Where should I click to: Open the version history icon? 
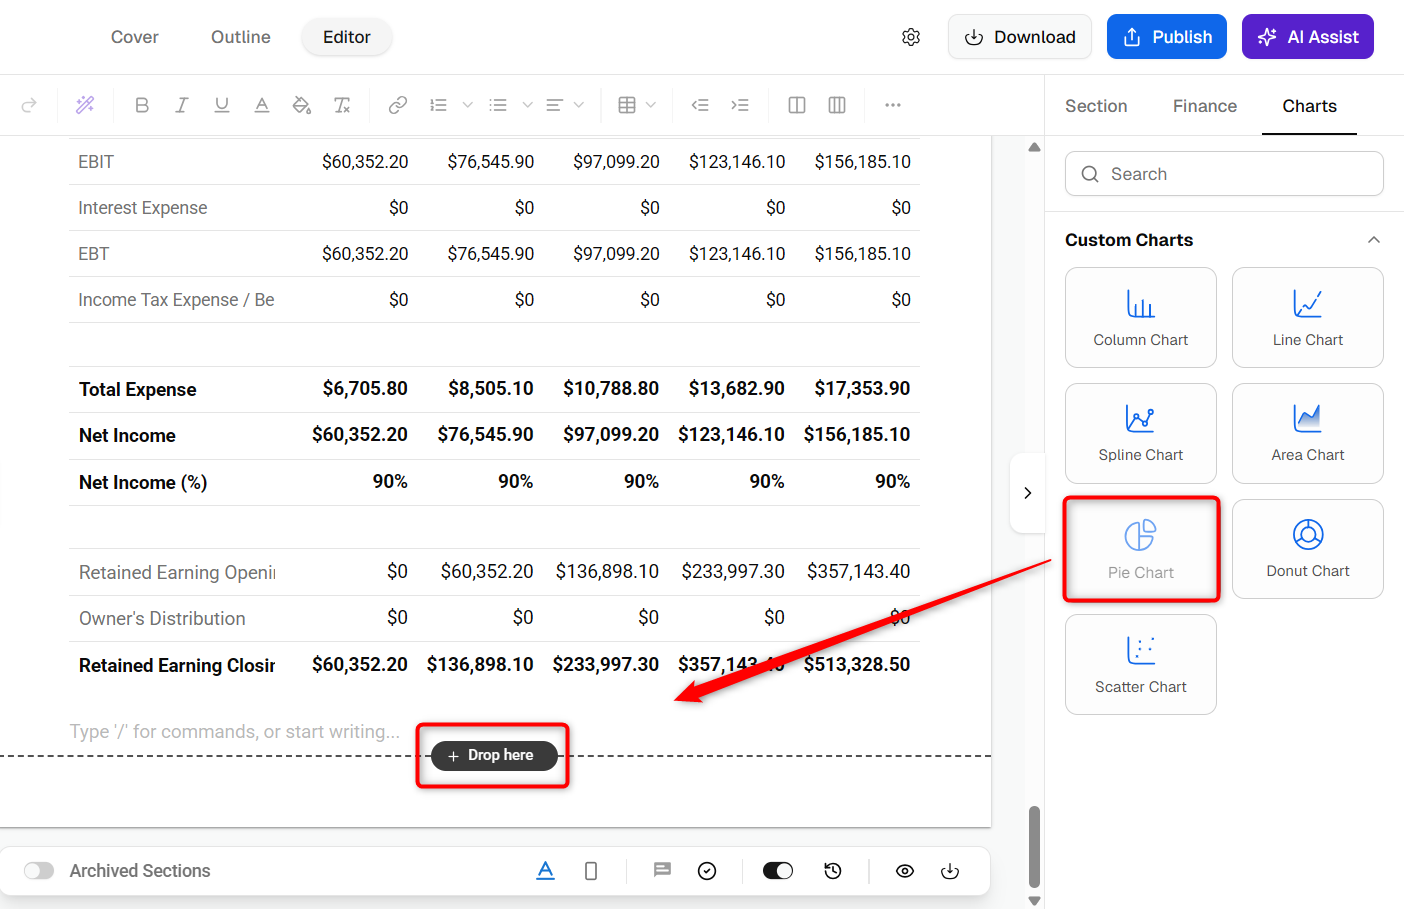tap(833, 871)
